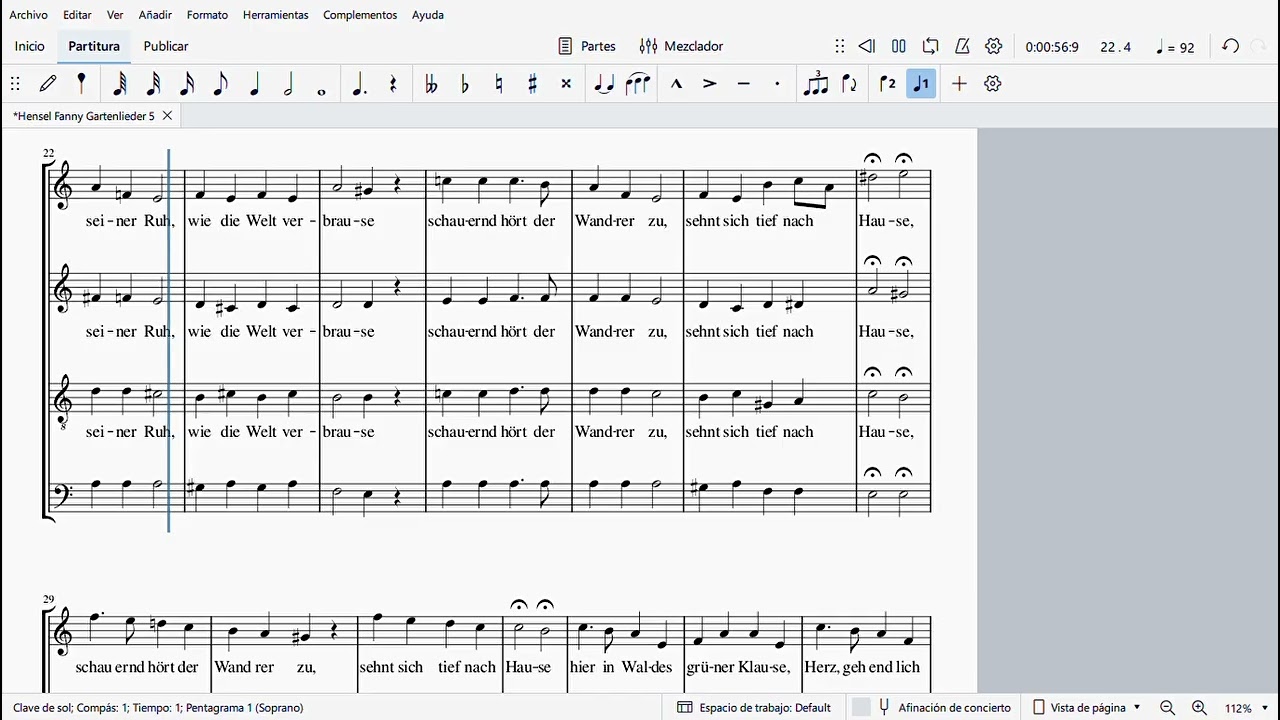
Task: Add a slur to the notes
Action: coord(638,84)
